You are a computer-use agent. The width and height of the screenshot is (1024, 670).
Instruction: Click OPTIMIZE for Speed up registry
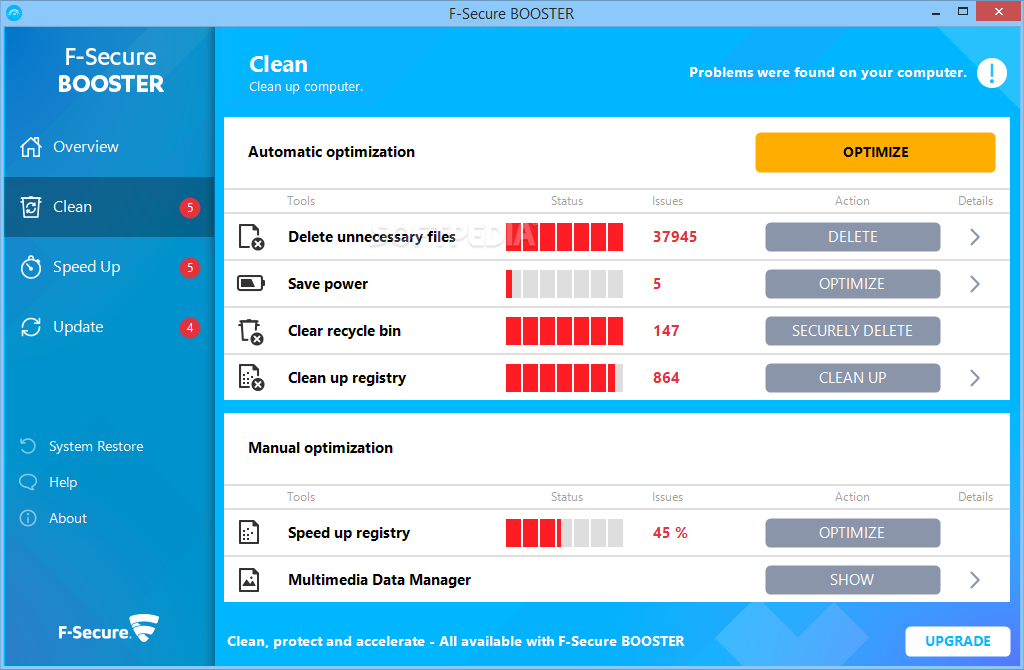click(853, 533)
